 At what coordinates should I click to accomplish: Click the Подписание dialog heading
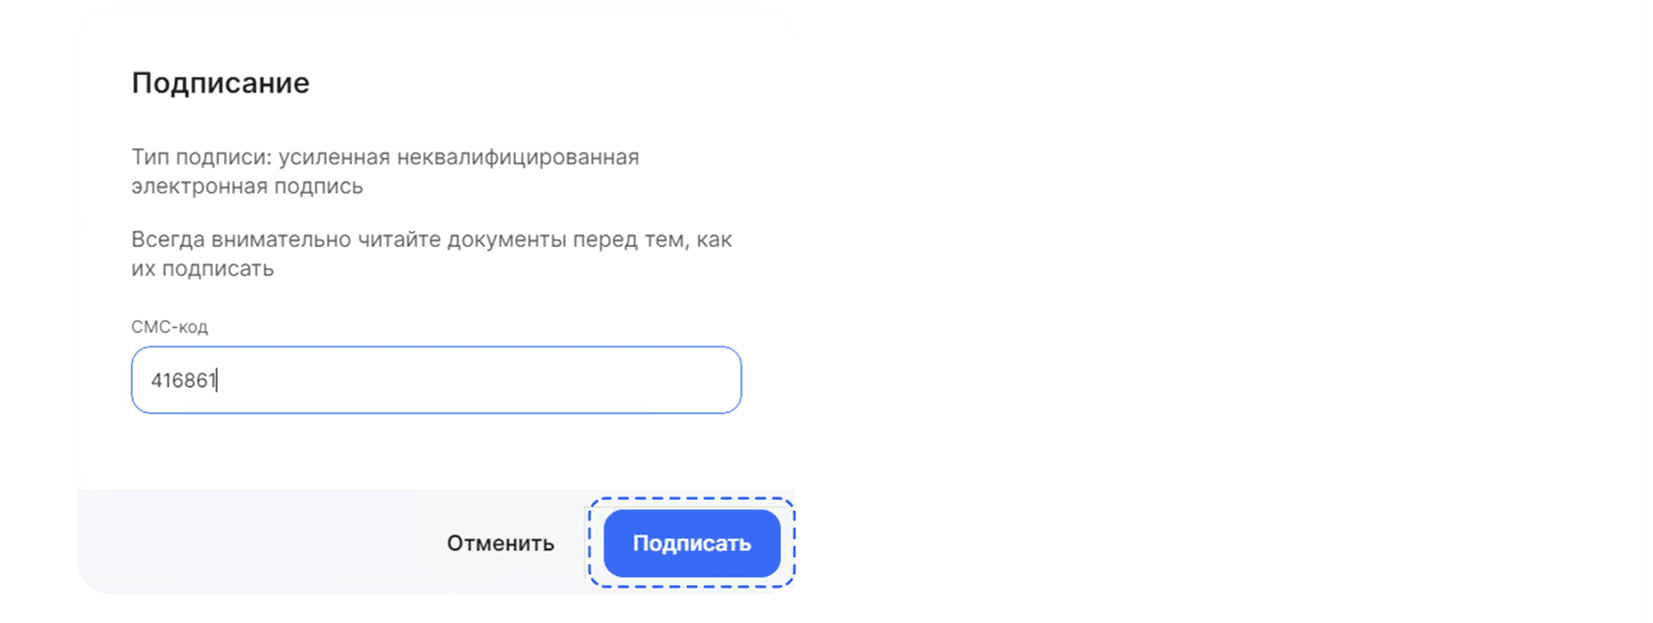pos(220,82)
